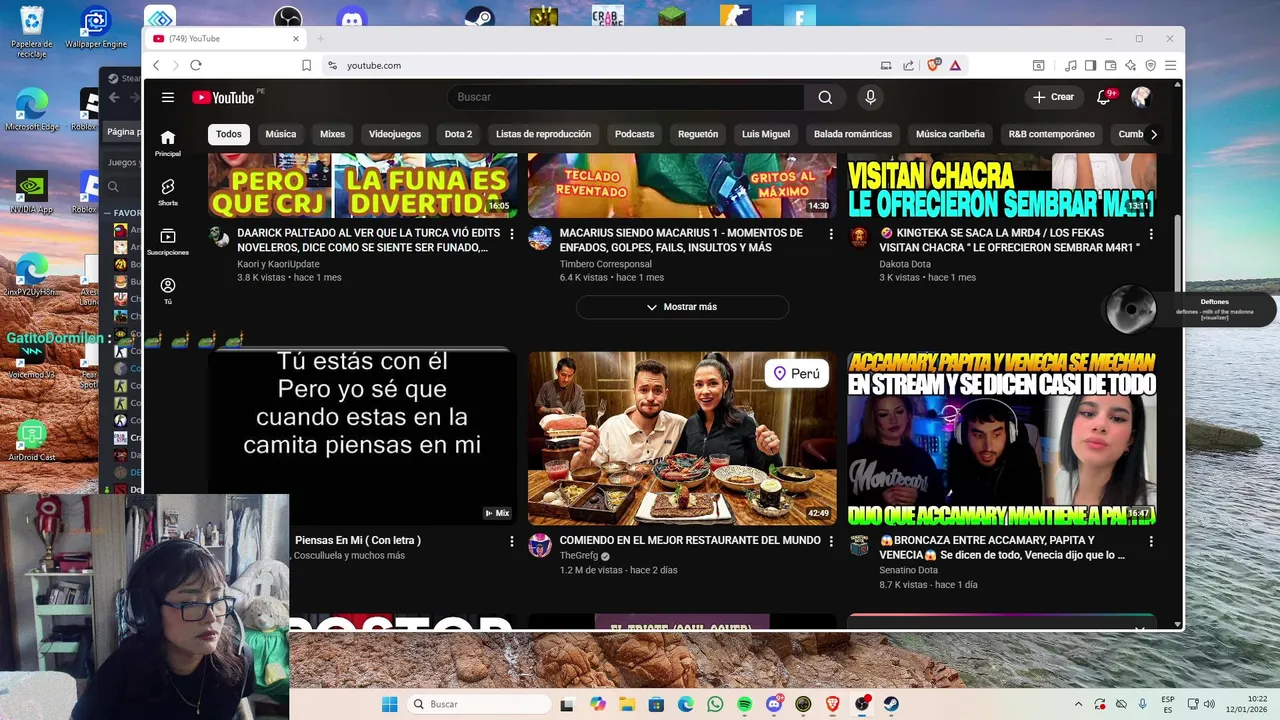Open options for the DAARICK PALTEADO video
Image resolution: width=1280 pixels, height=720 pixels.
(x=512, y=234)
